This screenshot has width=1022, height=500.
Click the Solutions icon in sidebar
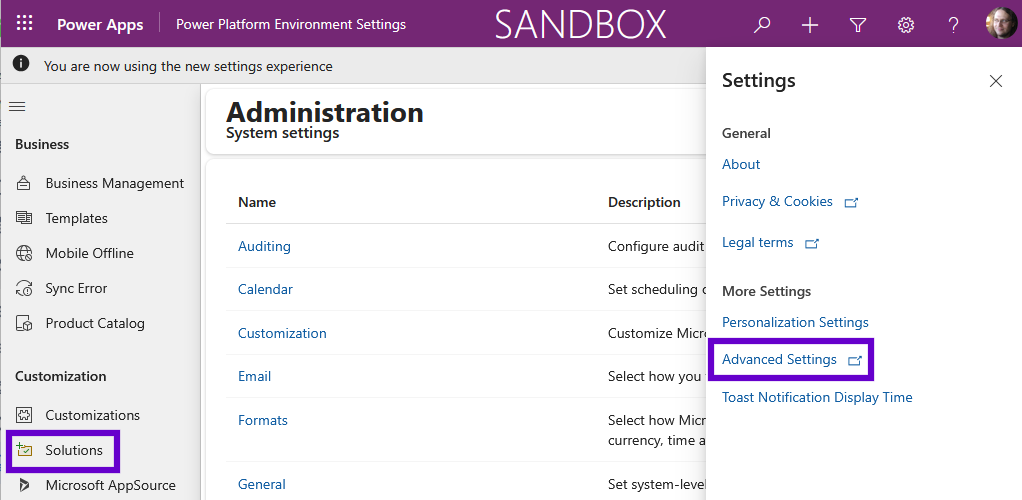[23, 450]
